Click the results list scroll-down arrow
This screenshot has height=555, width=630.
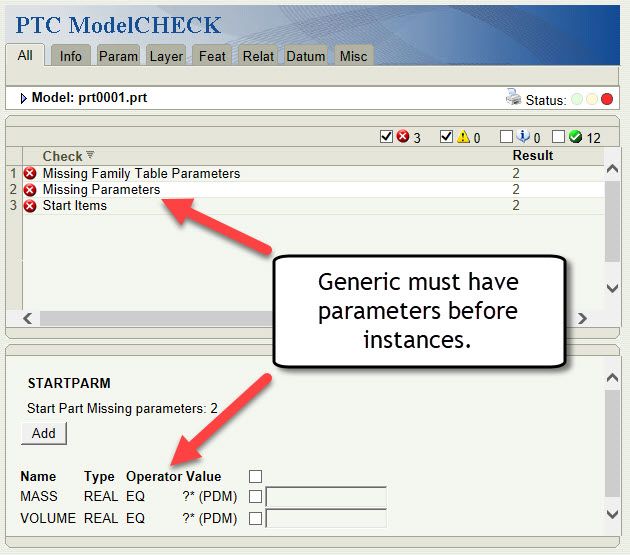click(x=612, y=288)
